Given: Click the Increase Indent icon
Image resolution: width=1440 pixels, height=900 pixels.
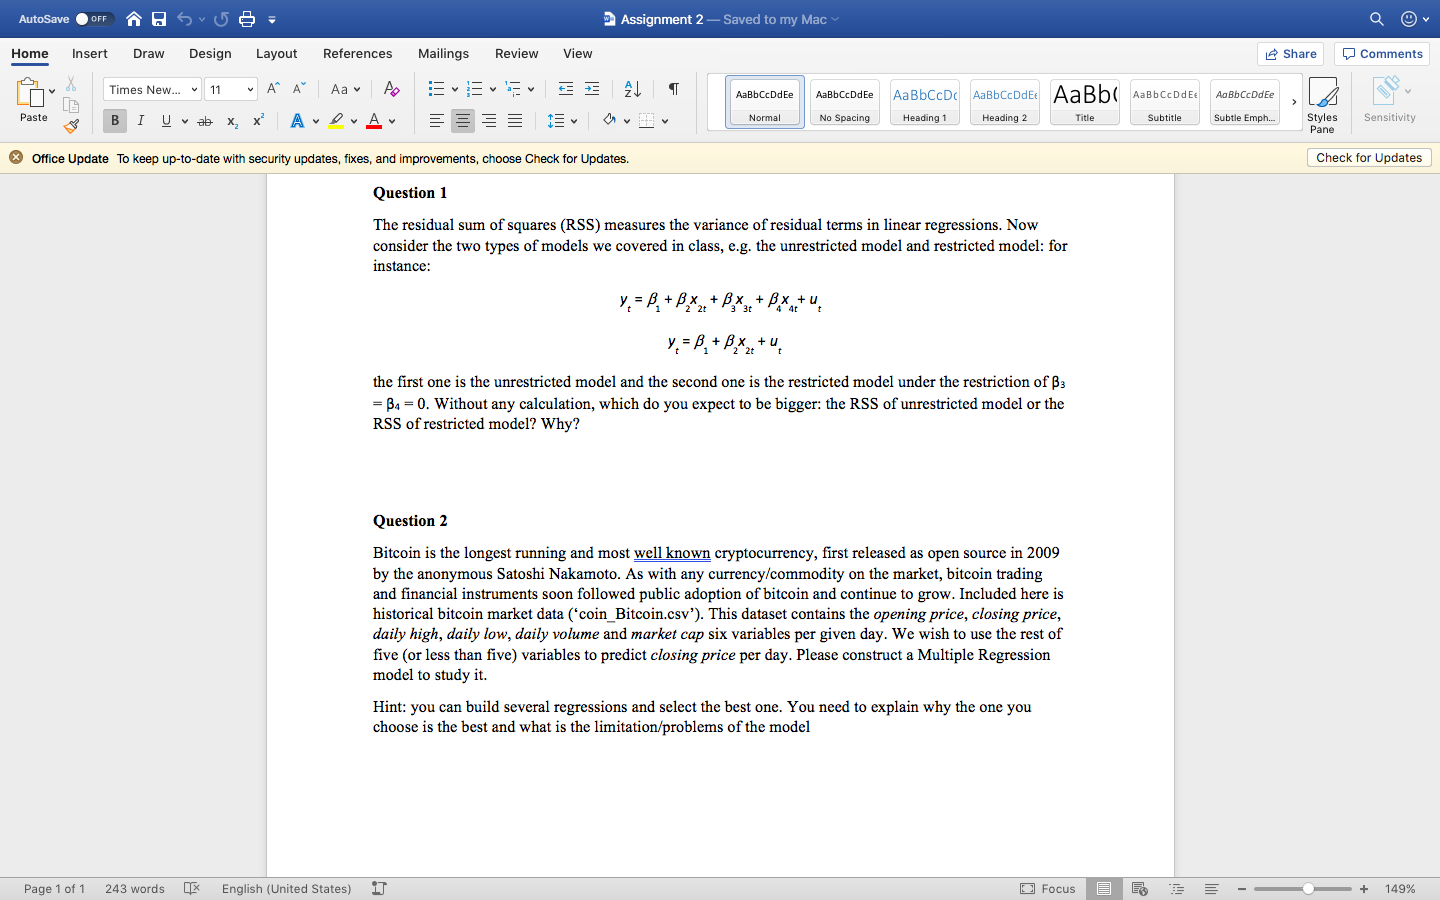Looking at the screenshot, I should pyautogui.click(x=591, y=89).
